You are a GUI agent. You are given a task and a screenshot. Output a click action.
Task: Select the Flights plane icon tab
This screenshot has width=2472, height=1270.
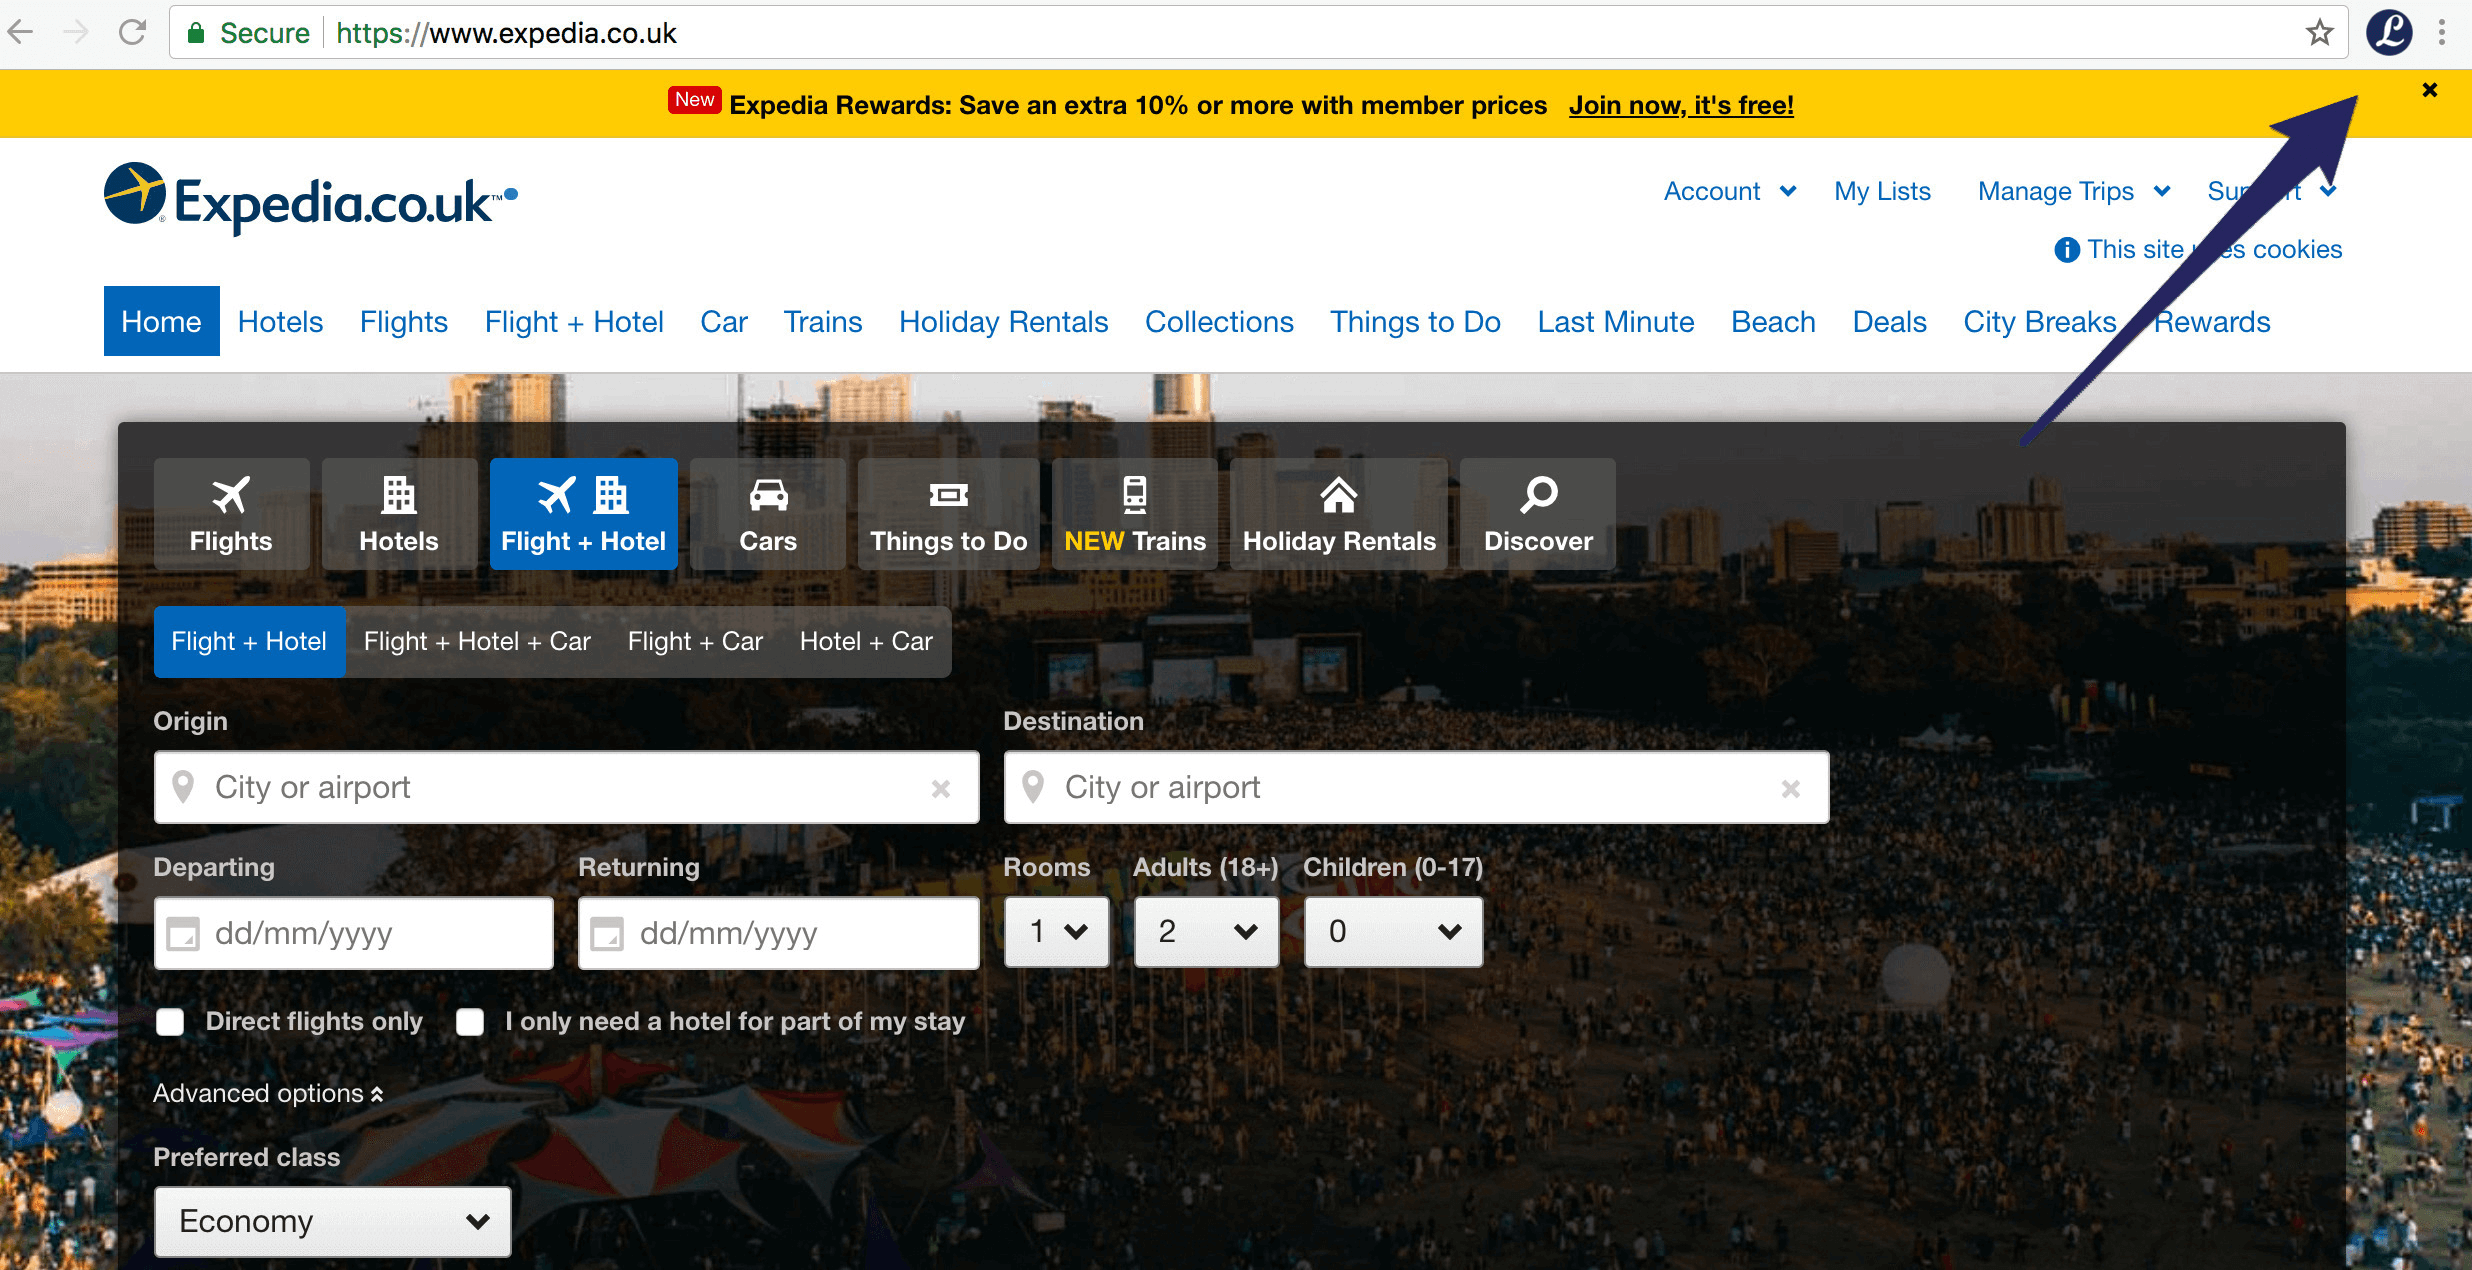231,514
